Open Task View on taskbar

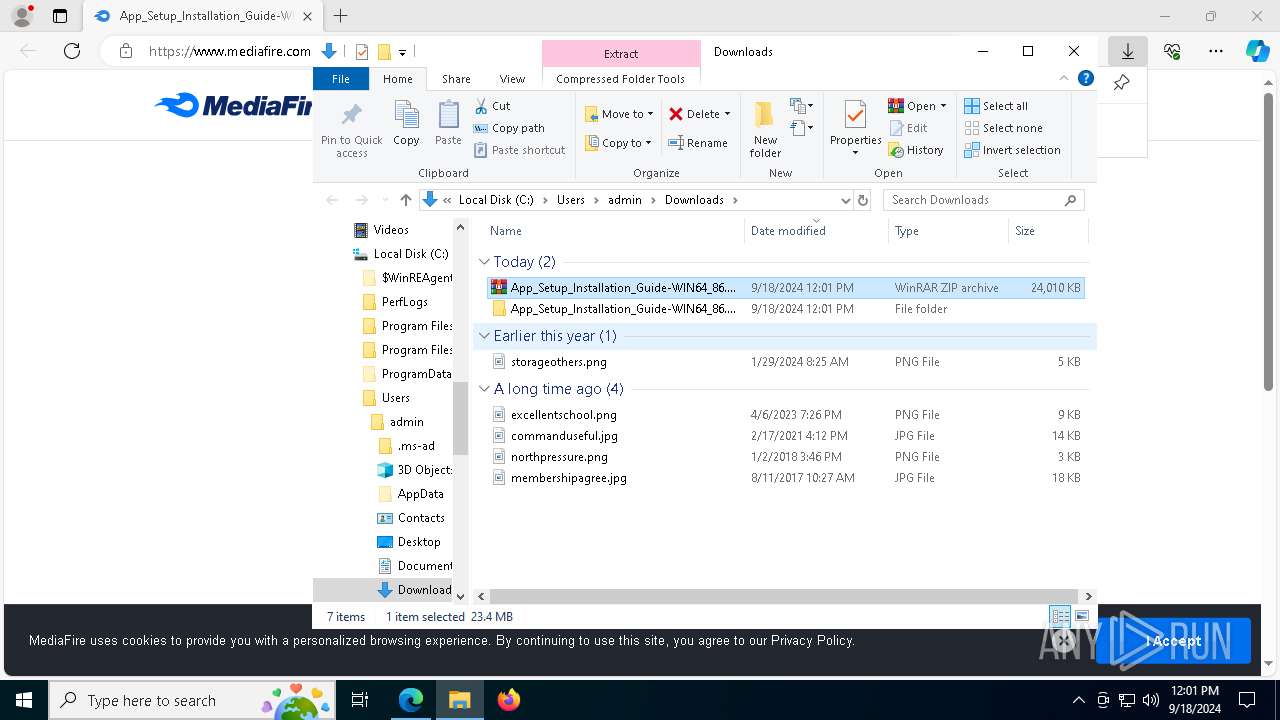coord(360,700)
